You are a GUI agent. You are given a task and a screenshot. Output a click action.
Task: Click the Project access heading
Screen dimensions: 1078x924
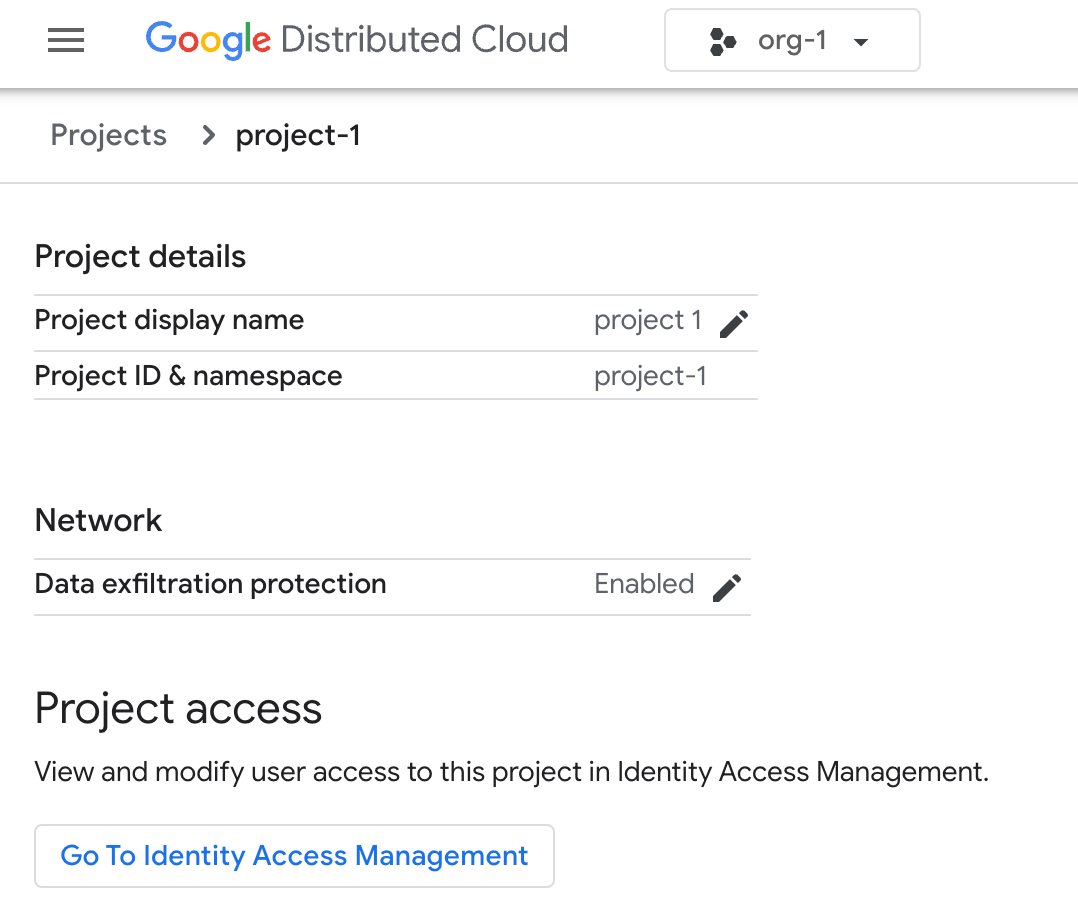178,708
